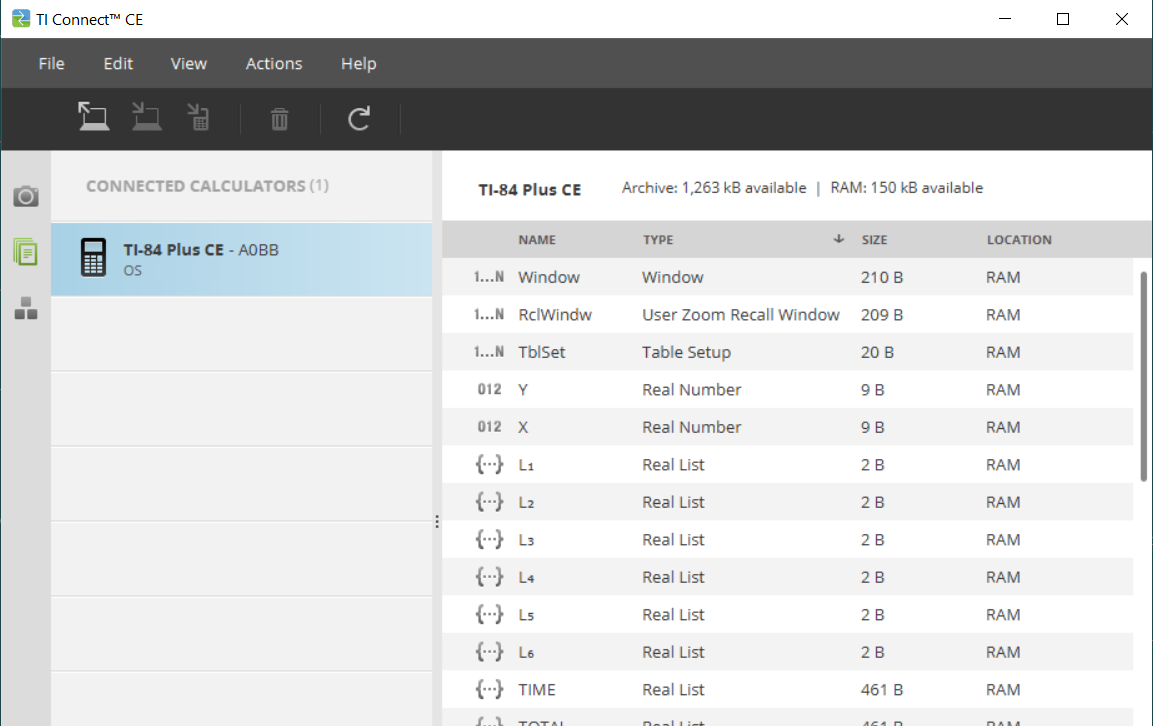Click the panel divider handle dots
1153x726 pixels.
coord(437,522)
